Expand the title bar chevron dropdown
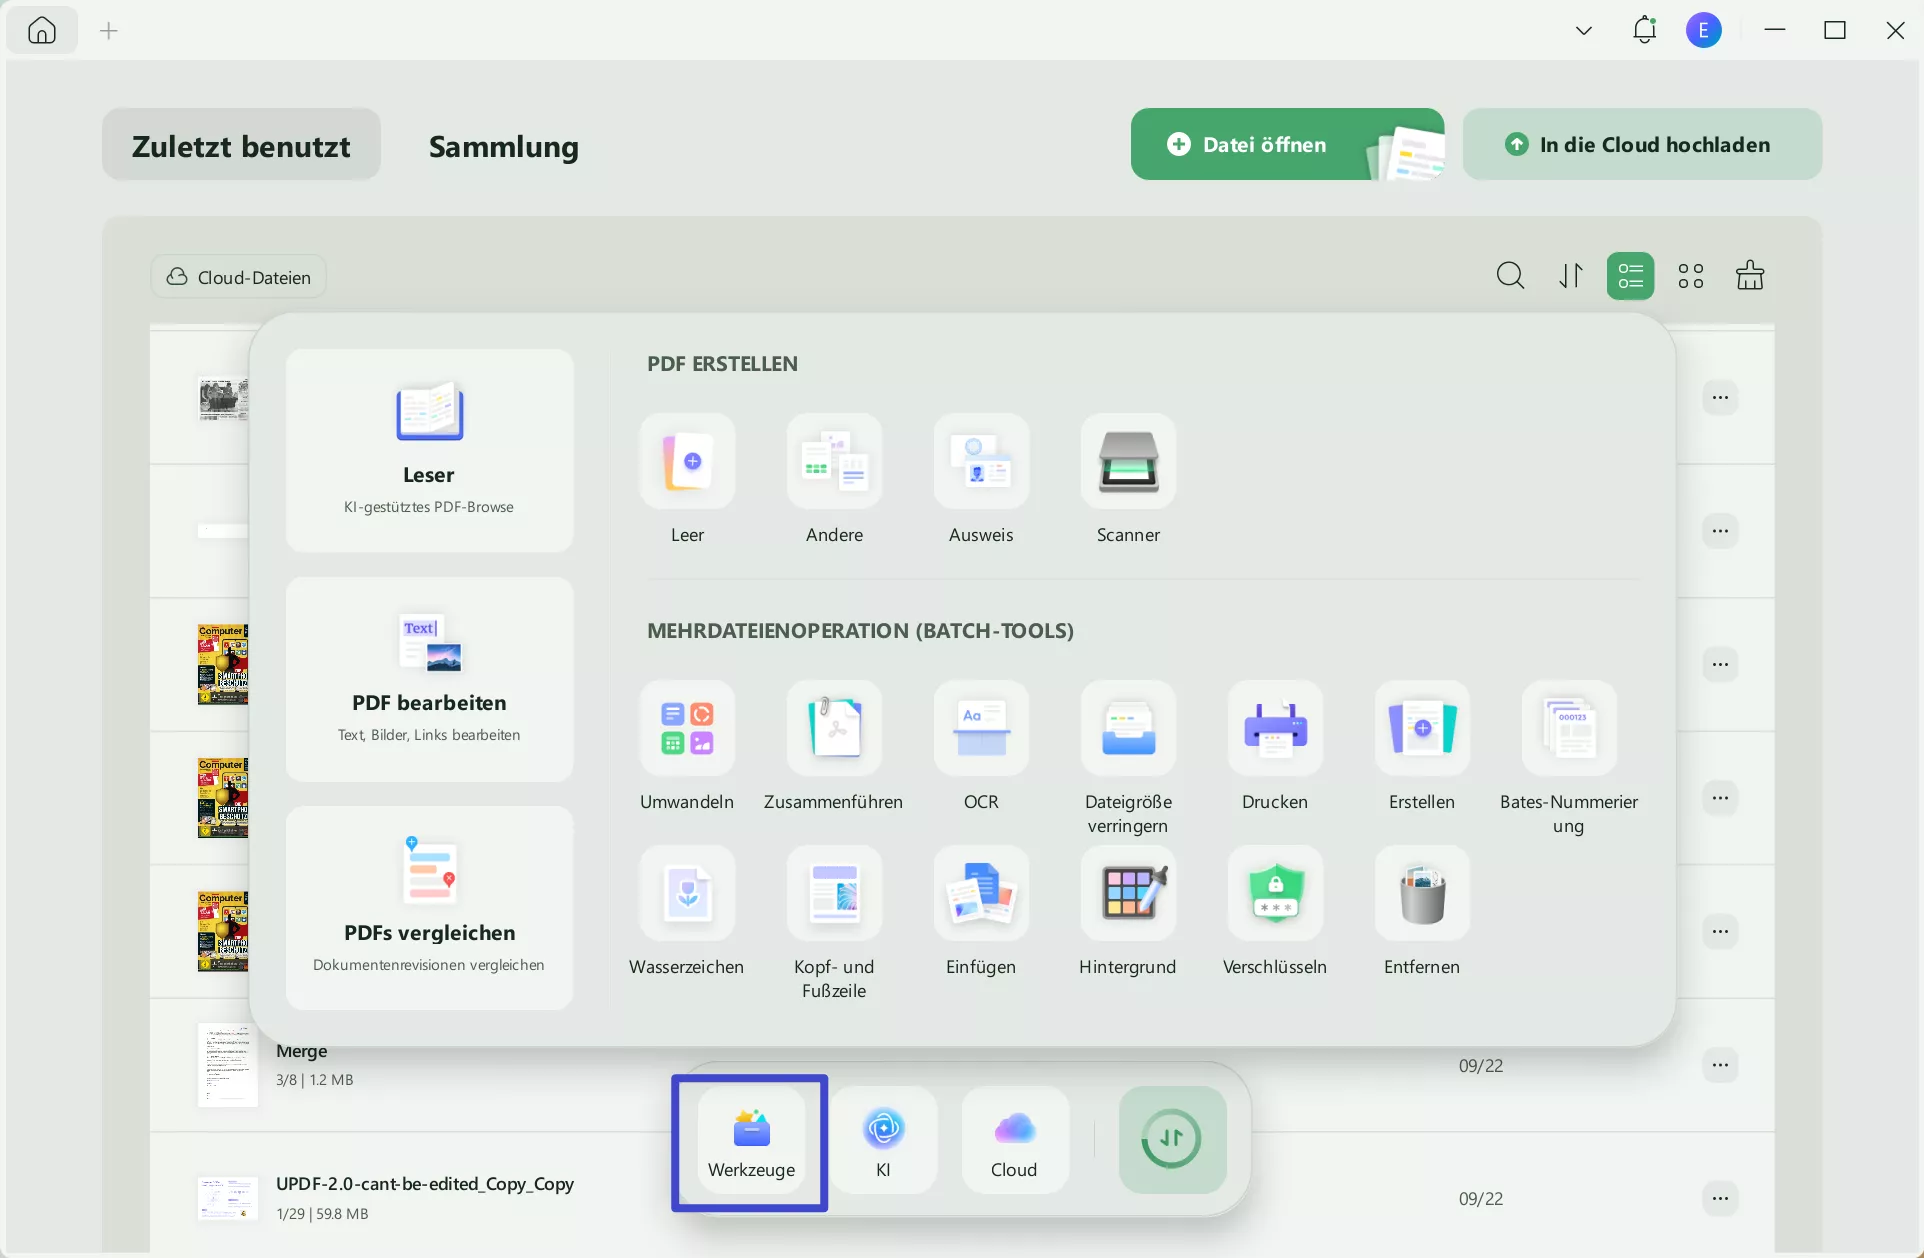This screenshot has height=1258, width=1924. [x=1583, y=31]
